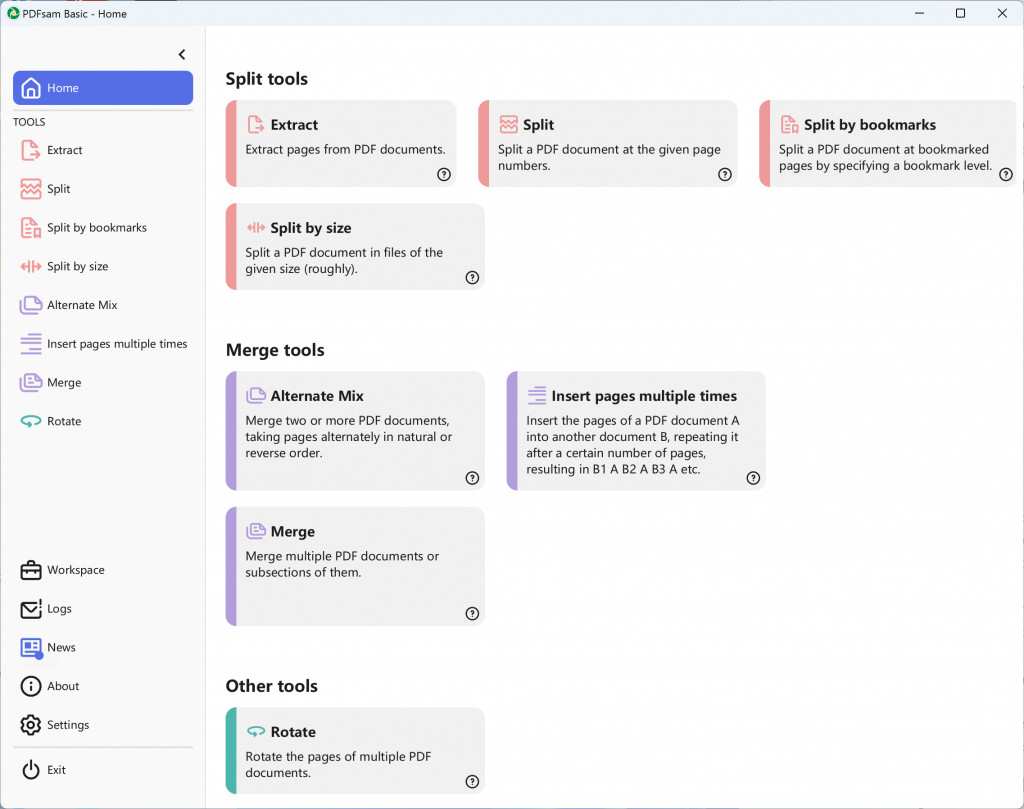
Task: Click the Exit power icon
Action: [x=31, y=770]
